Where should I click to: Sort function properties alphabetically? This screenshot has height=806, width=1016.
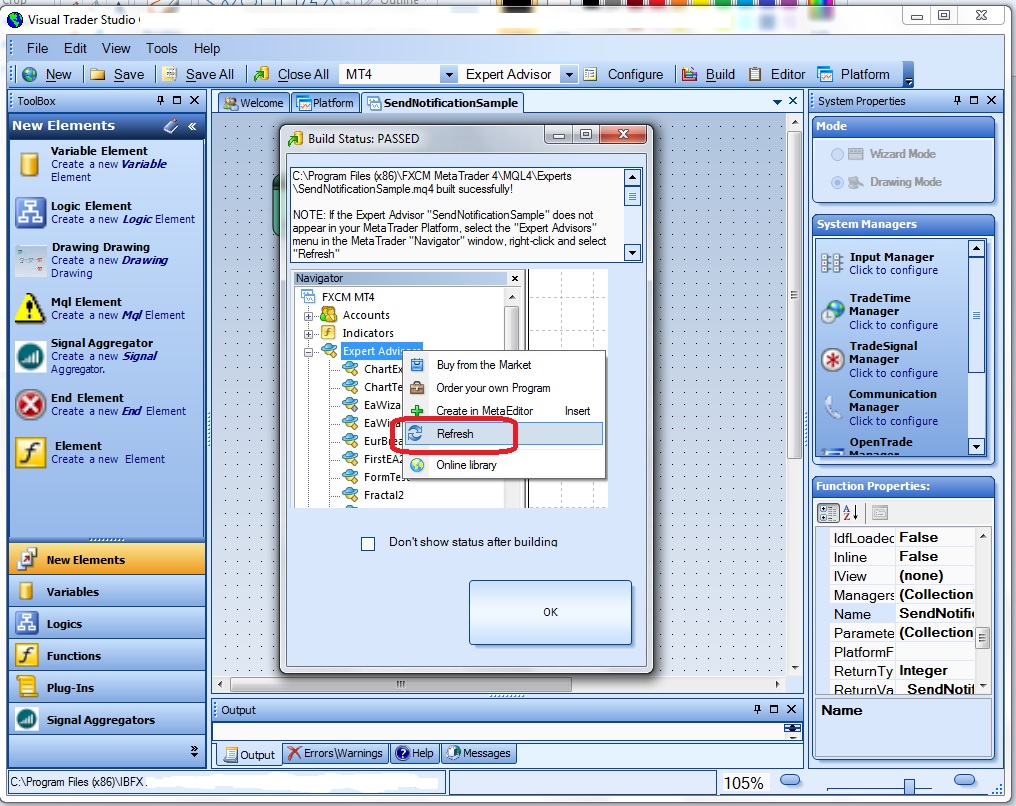(851, 513)
